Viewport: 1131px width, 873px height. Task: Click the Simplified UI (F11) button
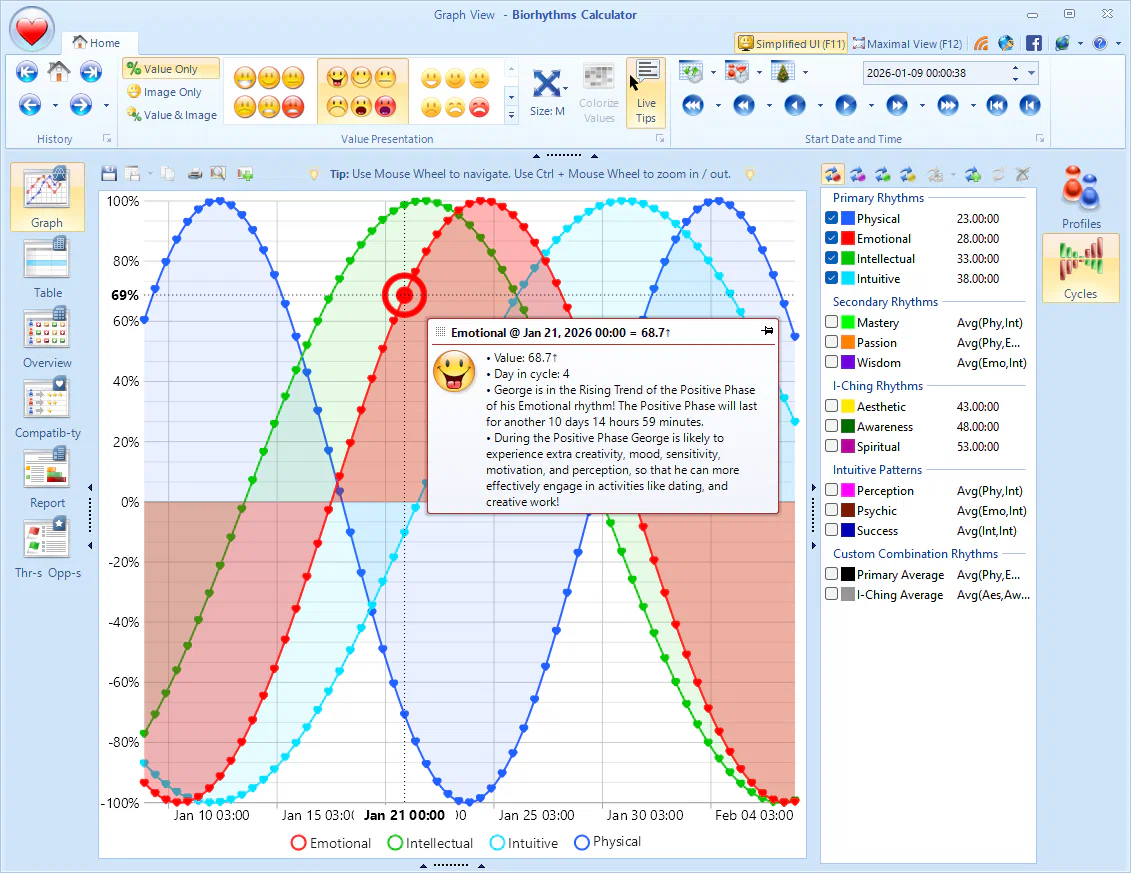tap(790, 43)
